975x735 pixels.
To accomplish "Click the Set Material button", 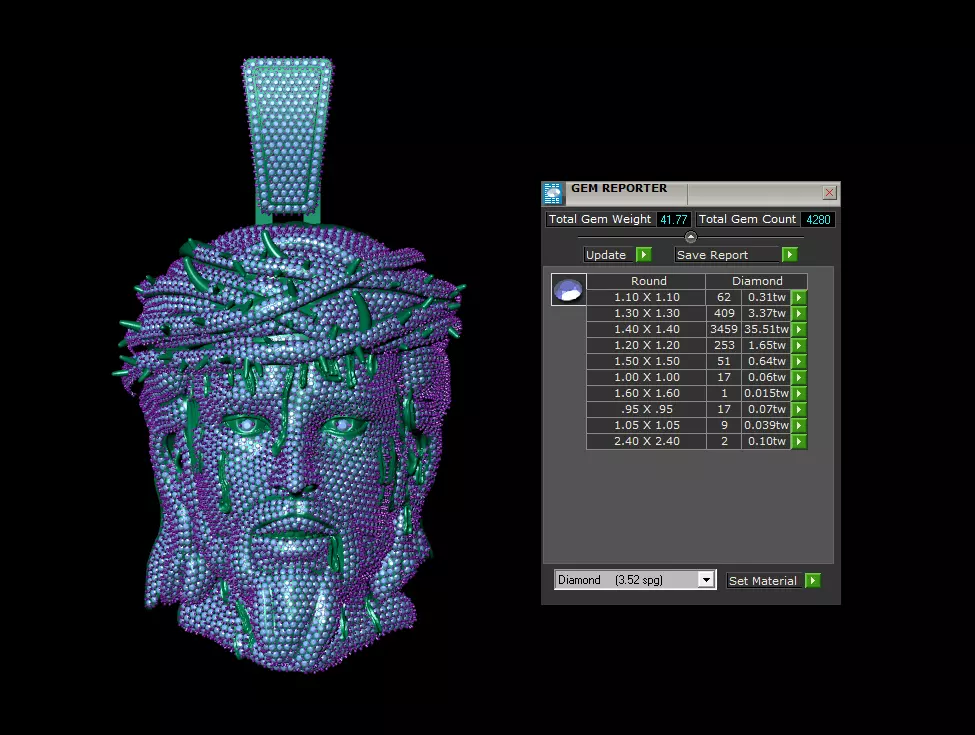I will [765, 581].
